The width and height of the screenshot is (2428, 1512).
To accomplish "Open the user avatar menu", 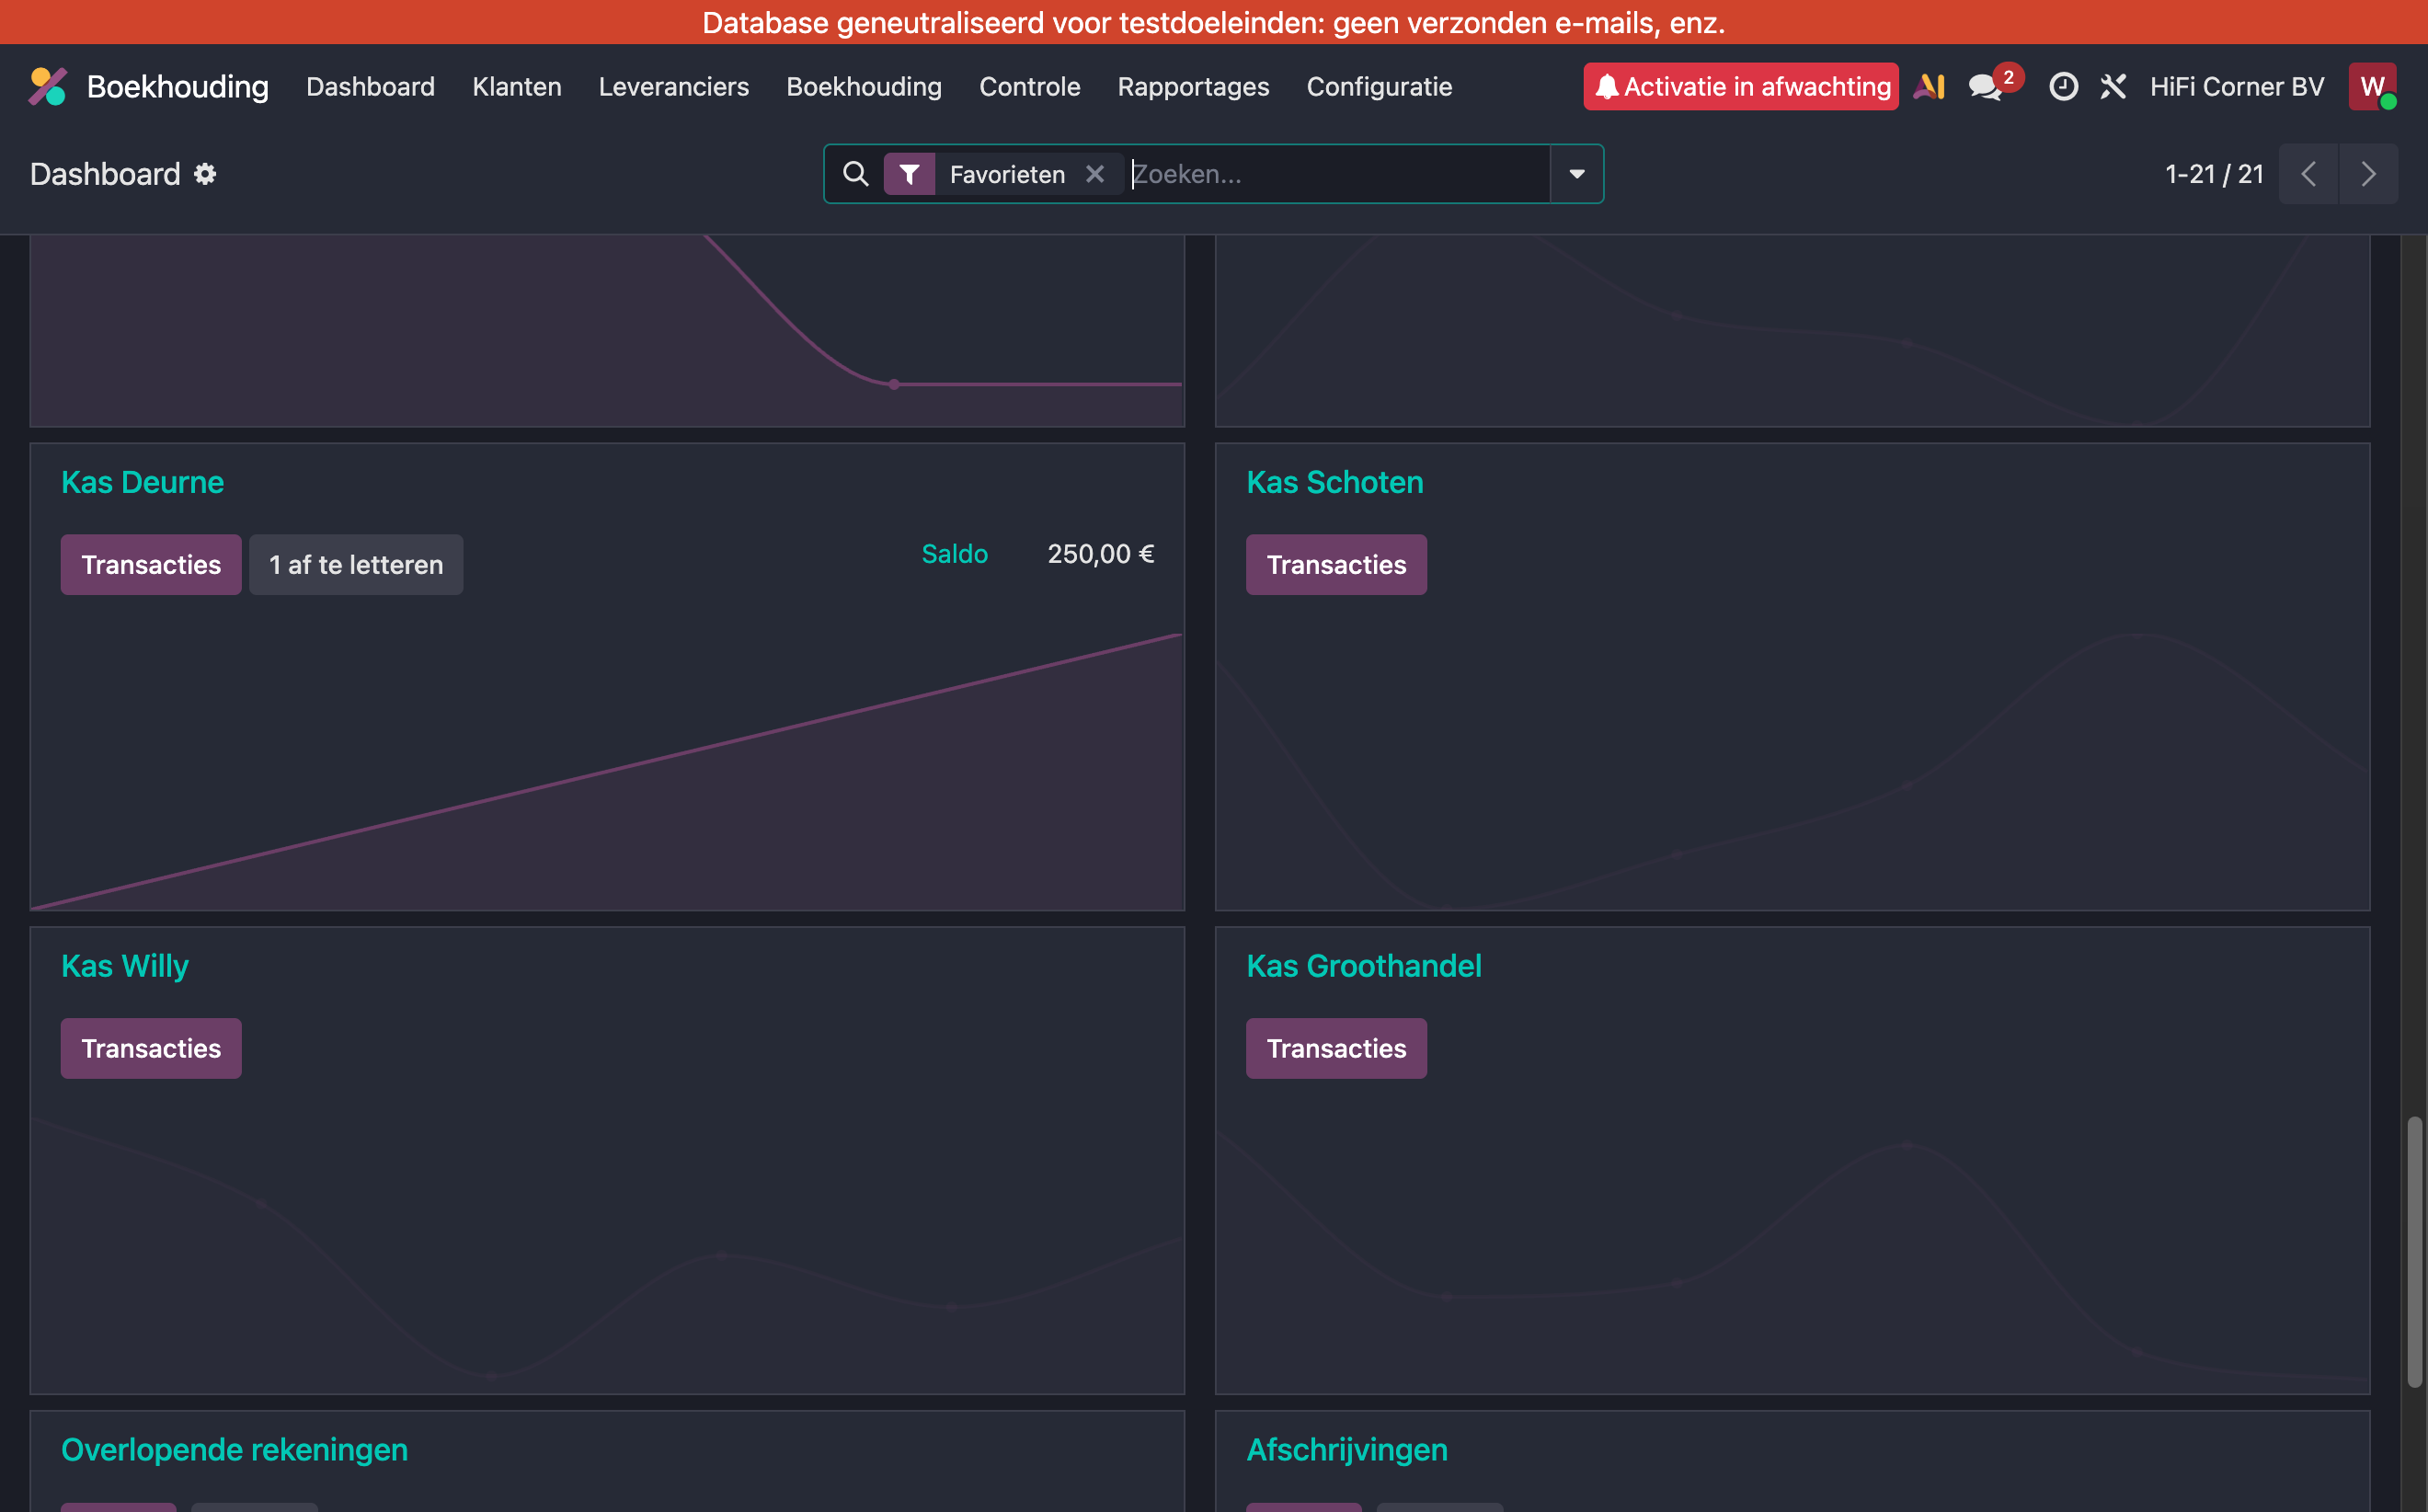I will 2372,87.
